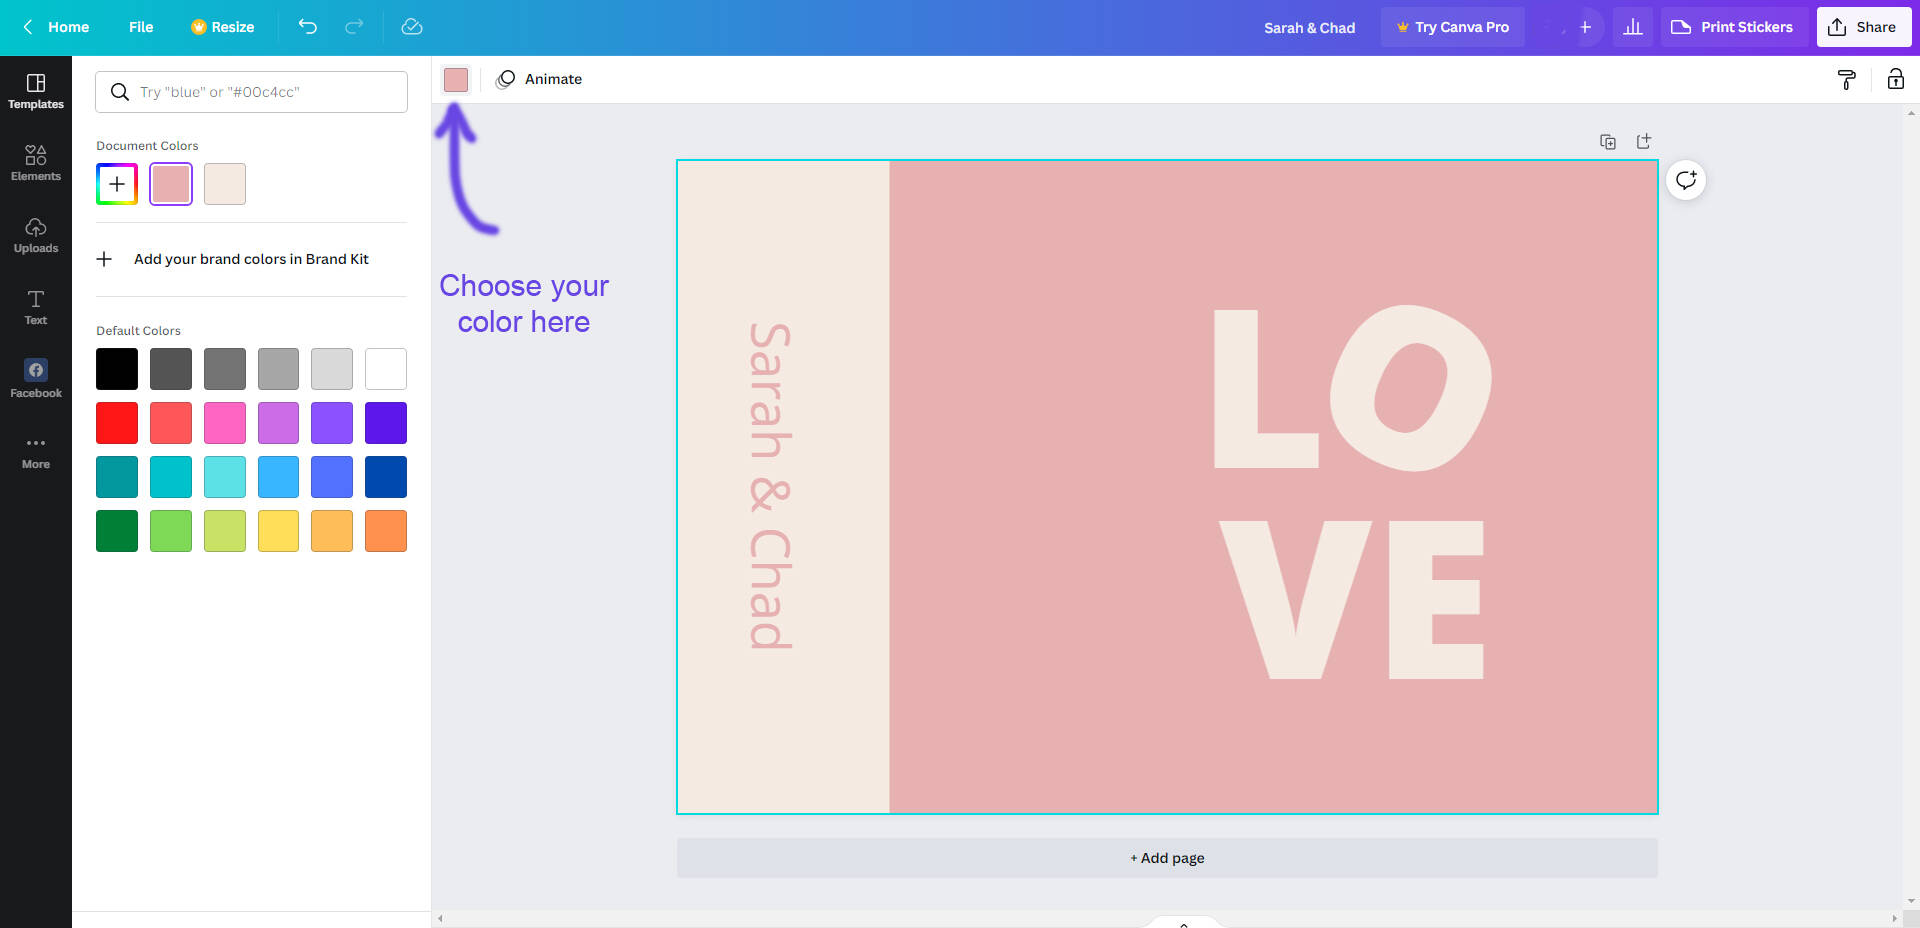Toggle the lock icon in toolbar
This screenshot has height=928, width=1920.
click(x=1895, y=80)
